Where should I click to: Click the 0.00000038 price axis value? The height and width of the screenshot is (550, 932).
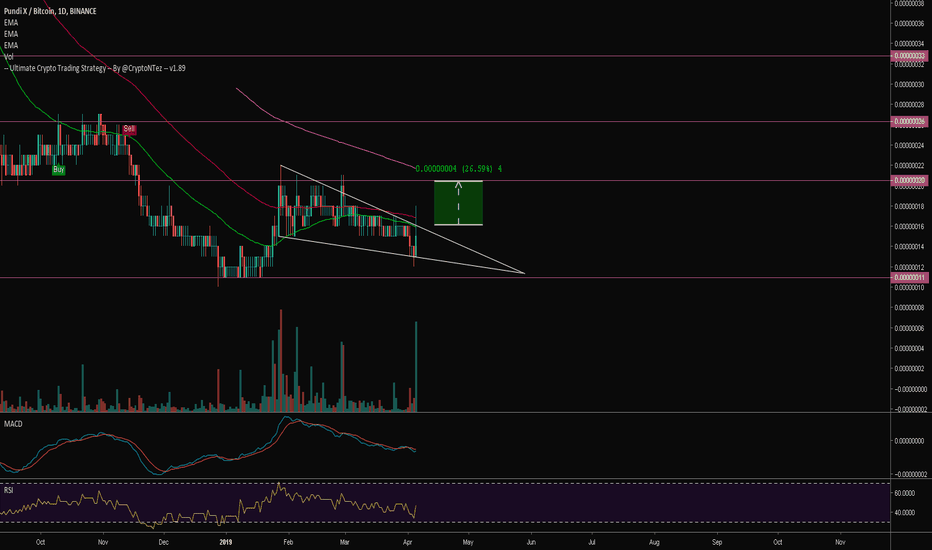click(x=909, y=4)
